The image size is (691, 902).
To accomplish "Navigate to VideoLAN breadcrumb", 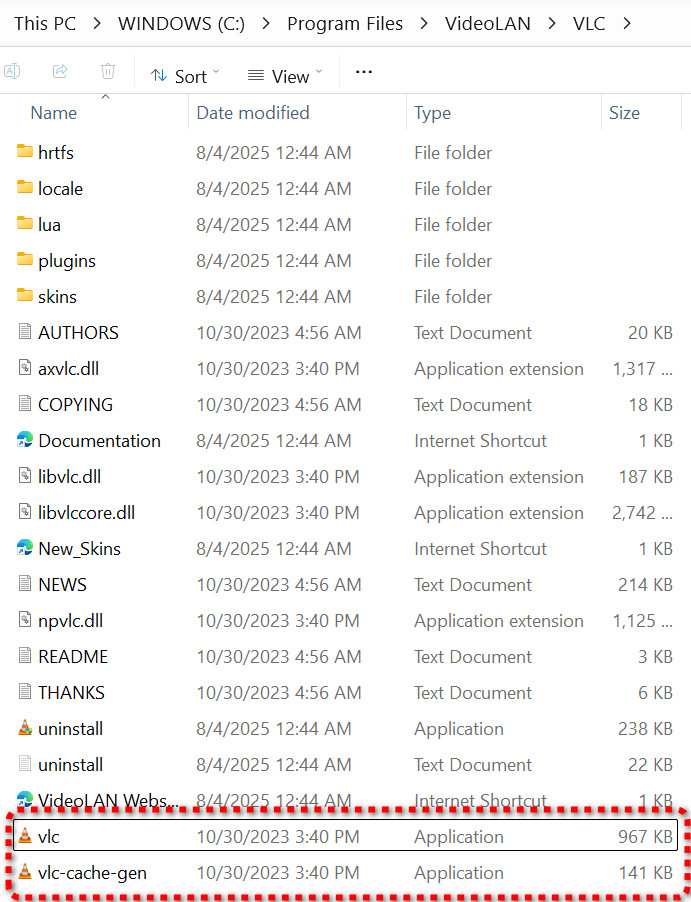I will coord(487,24).
